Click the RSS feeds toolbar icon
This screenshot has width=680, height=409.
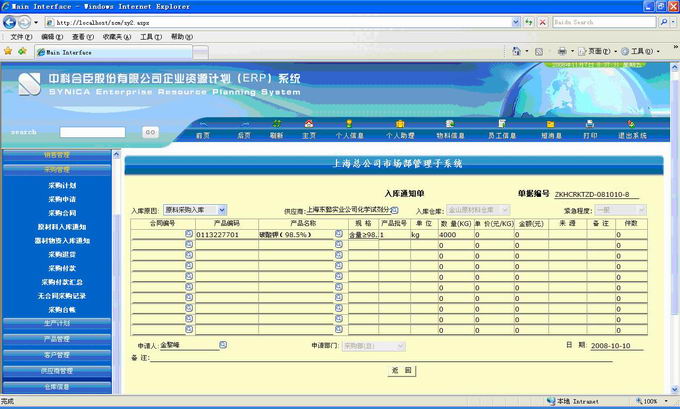coord(539,52)
